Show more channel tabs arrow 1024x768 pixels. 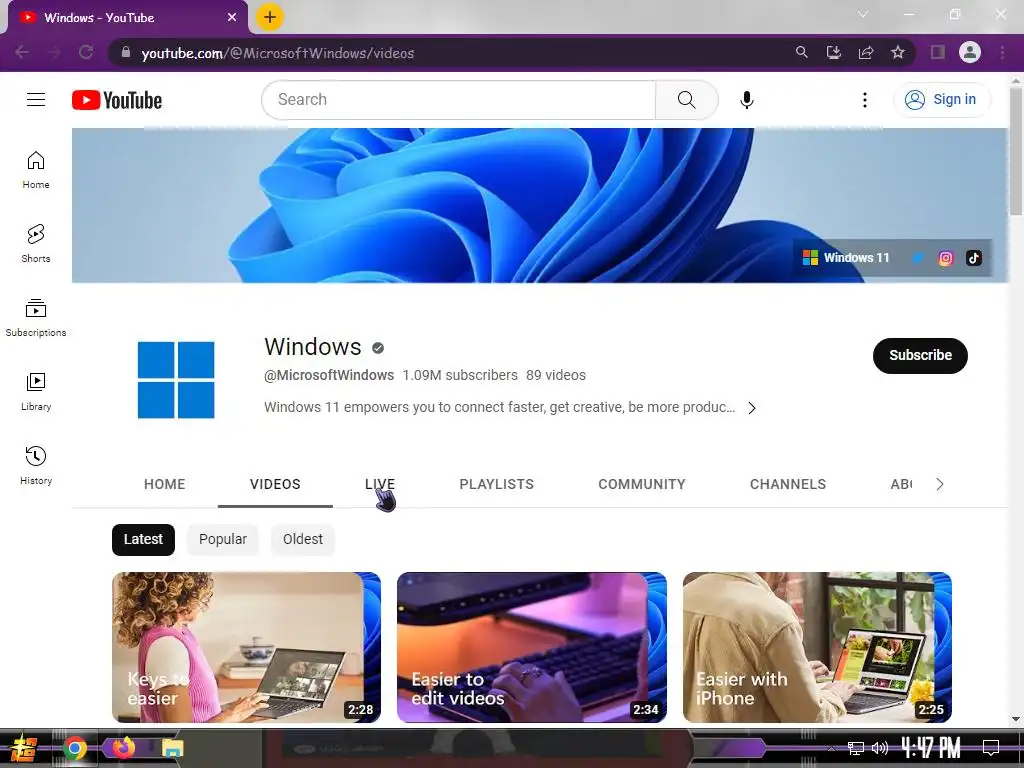click(x=939, y=484)
